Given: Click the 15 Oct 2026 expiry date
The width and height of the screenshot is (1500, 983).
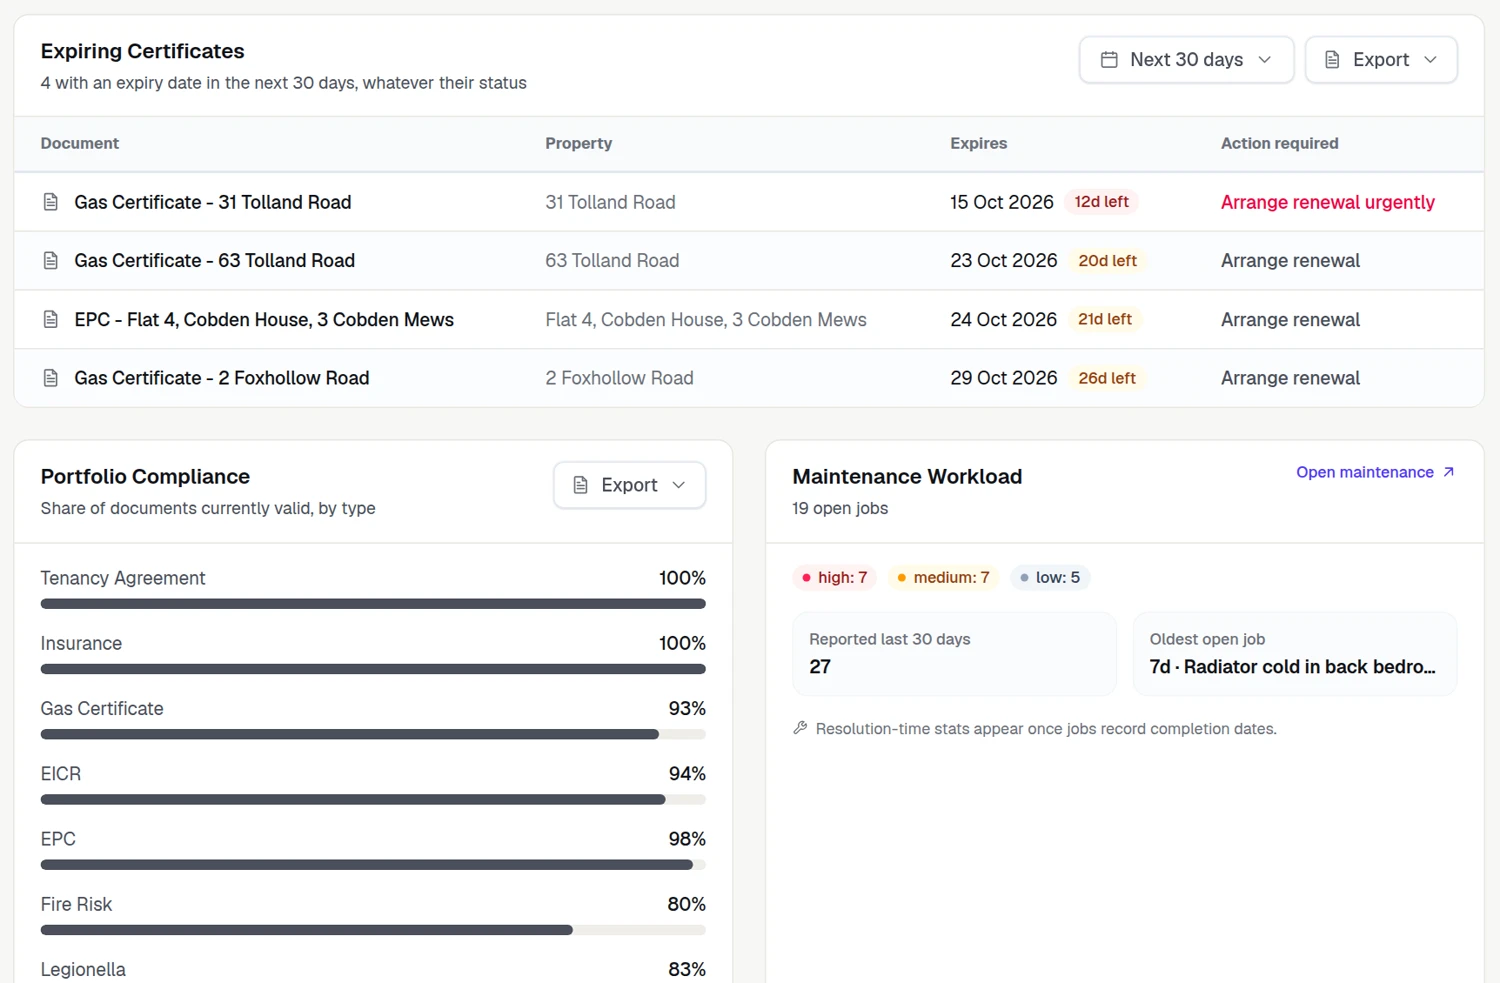Looking at the screenshot, I should 1002,202.
